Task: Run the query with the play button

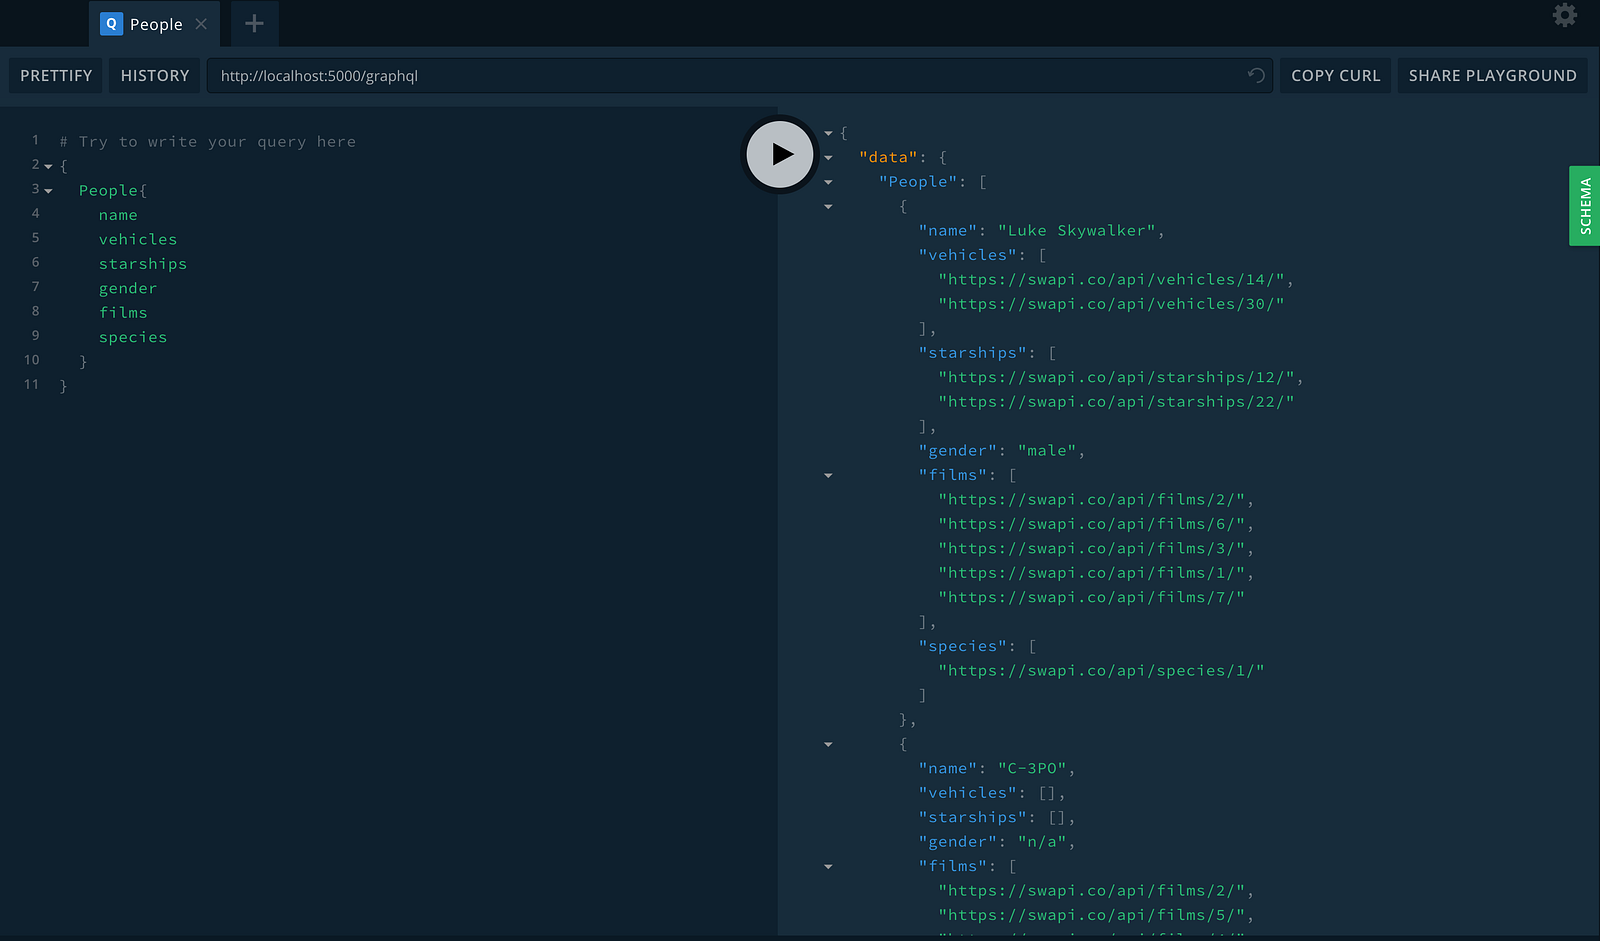Action: pos(780,154)
